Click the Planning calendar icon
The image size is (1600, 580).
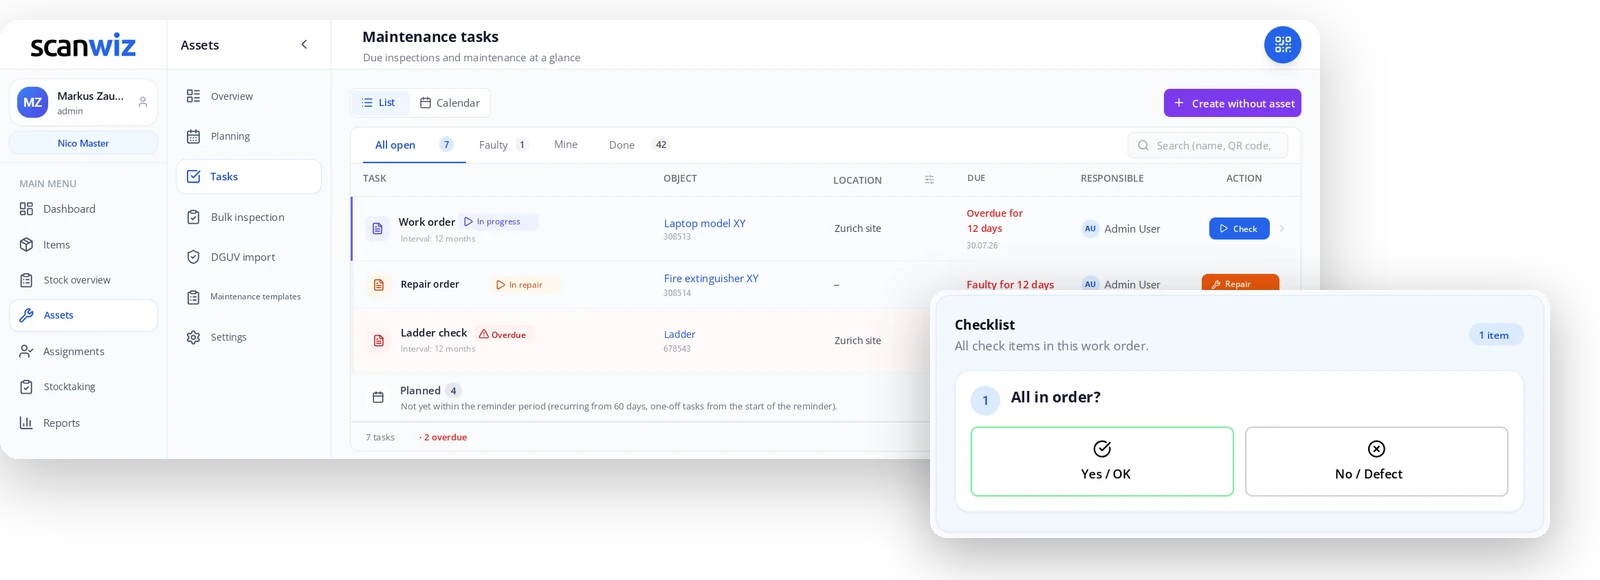(193, 136)
